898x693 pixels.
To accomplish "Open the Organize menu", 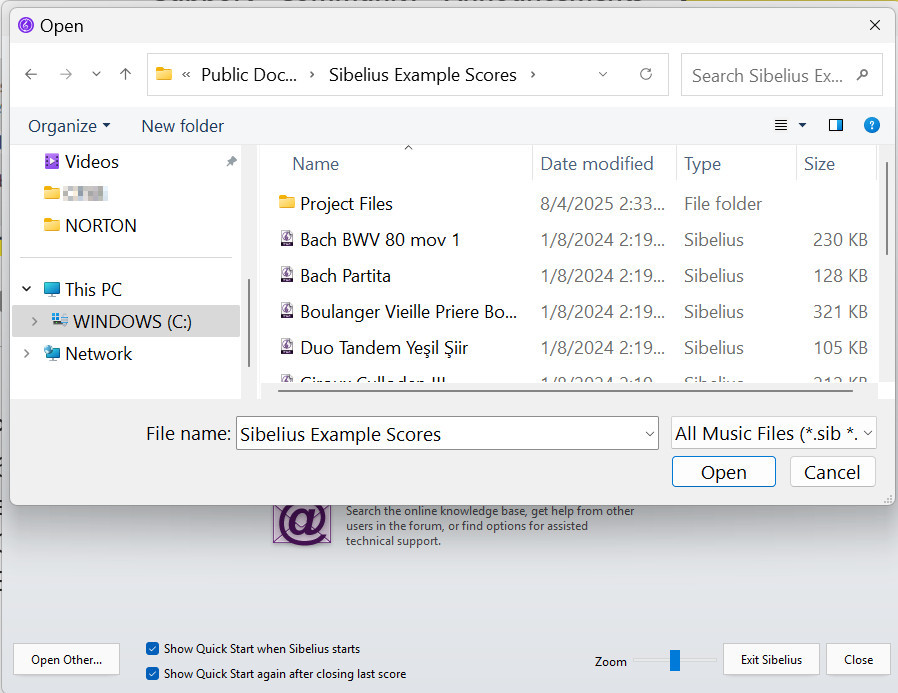I will click(69, 126).
